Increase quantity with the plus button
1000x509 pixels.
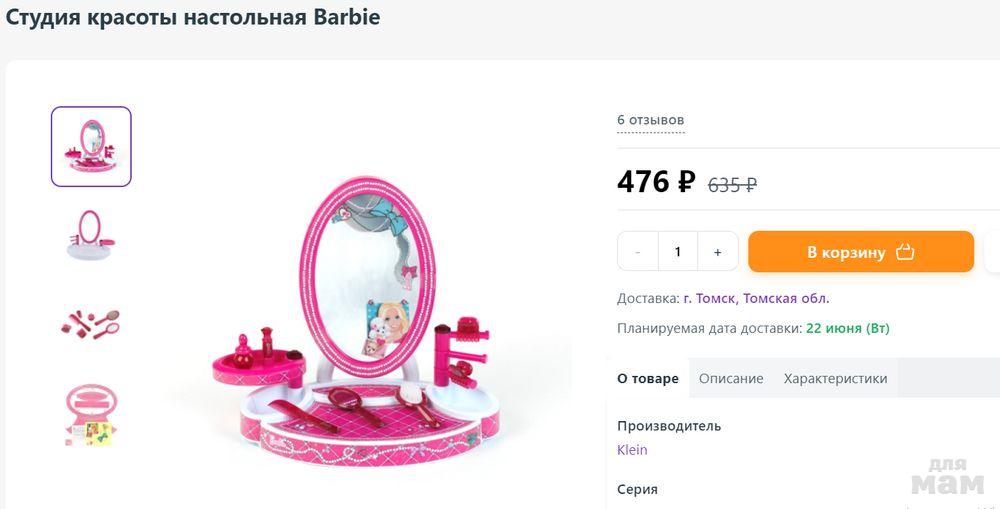click(x=718, y=252)
